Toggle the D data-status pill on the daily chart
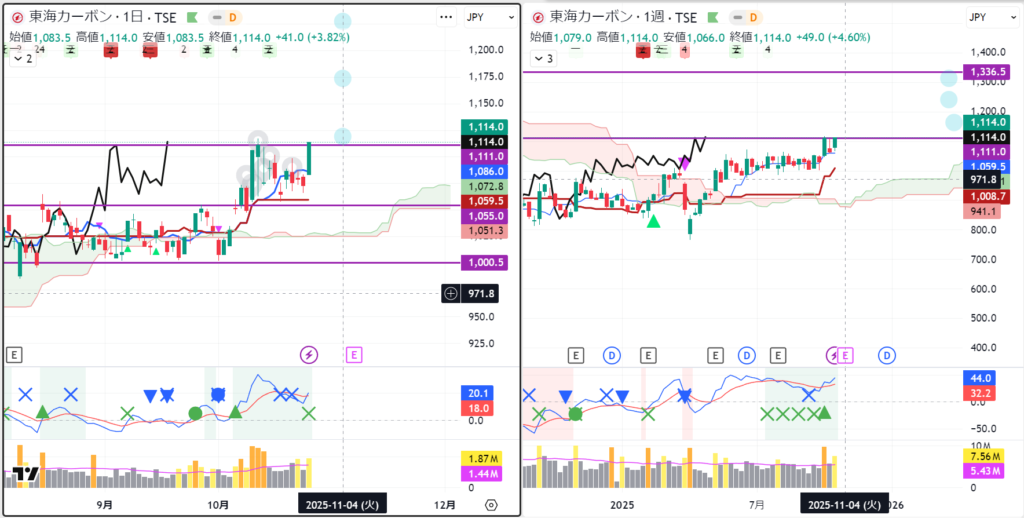The image size is (1024, 518). point(233,17)
